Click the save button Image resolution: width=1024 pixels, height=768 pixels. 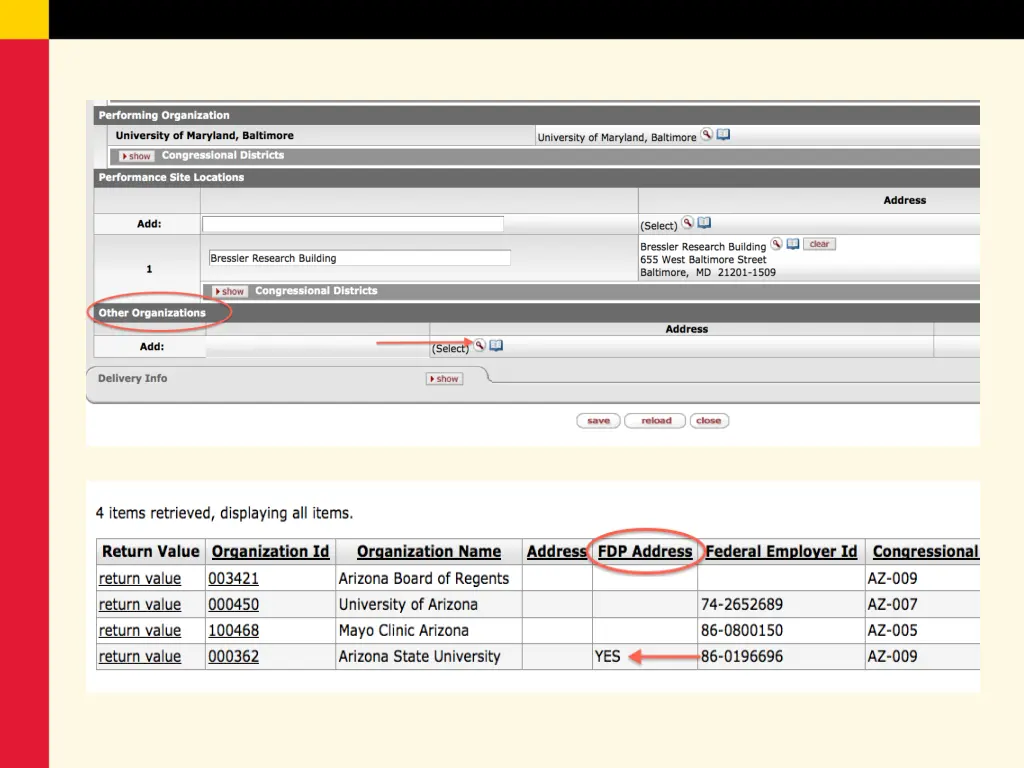click(598, 421)
